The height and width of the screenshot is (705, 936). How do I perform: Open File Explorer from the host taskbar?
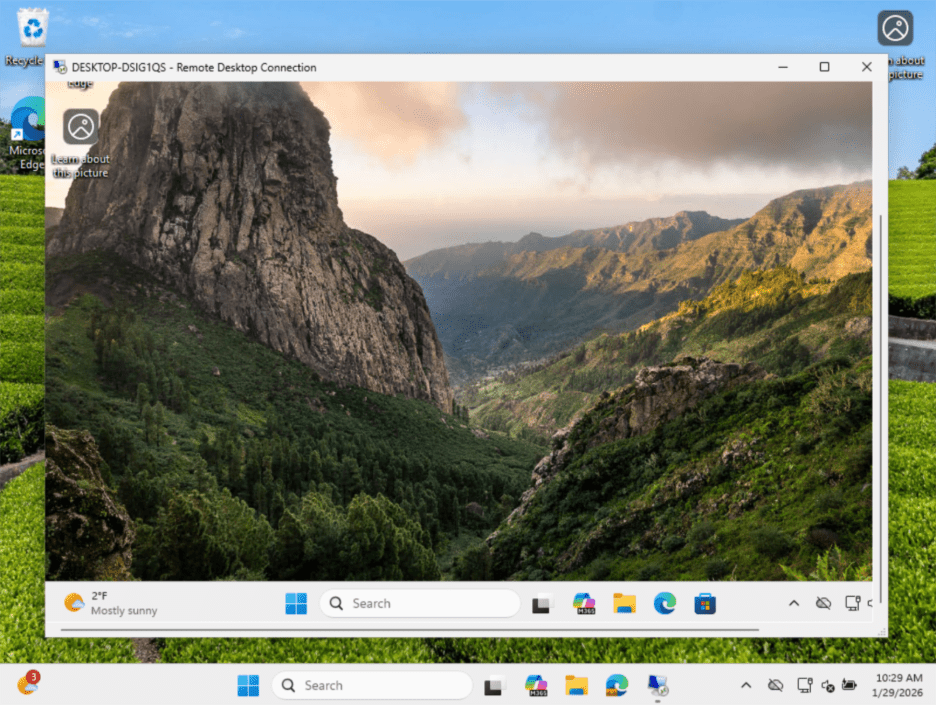tap(576, 686)
